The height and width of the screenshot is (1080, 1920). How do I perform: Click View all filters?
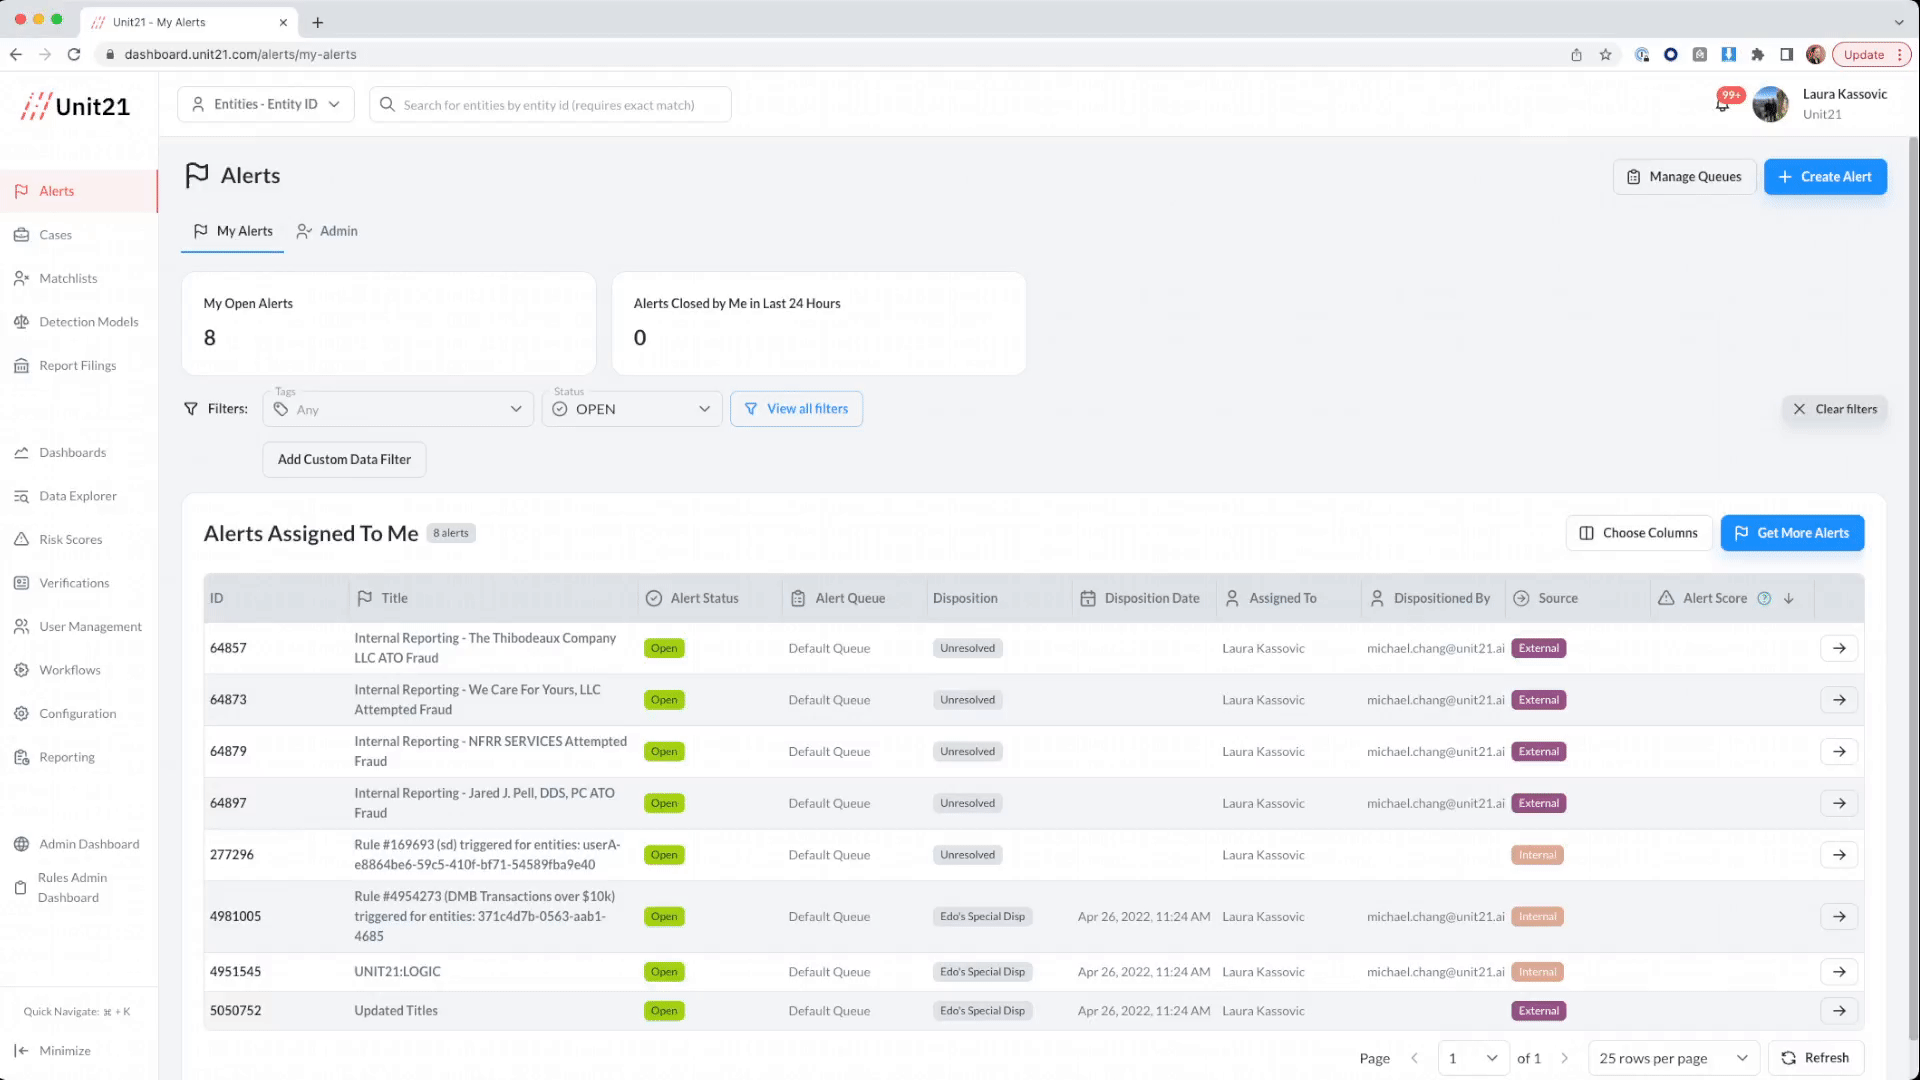tap(796, 409)
